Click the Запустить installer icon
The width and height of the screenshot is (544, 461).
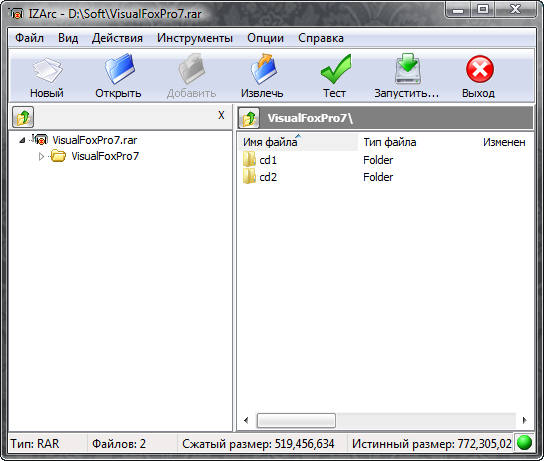408,69
